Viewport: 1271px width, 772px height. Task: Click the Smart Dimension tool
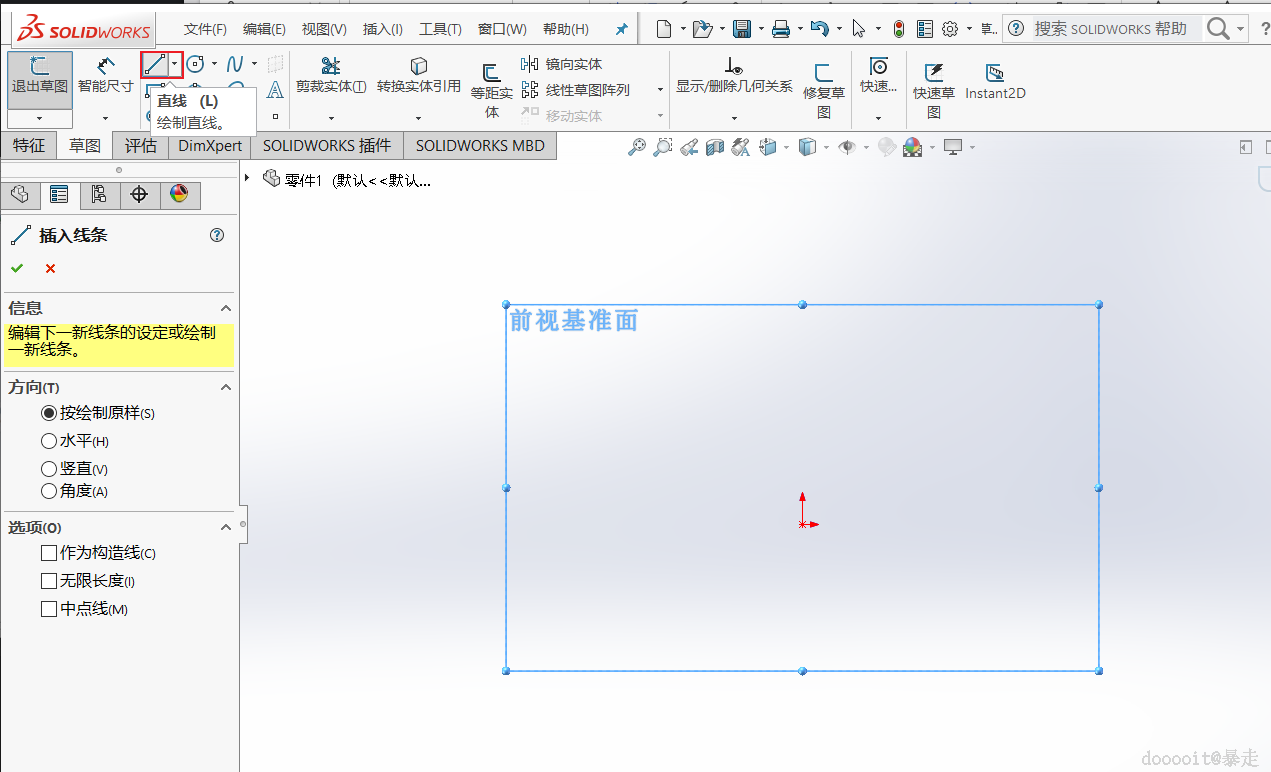coord(105,75)
